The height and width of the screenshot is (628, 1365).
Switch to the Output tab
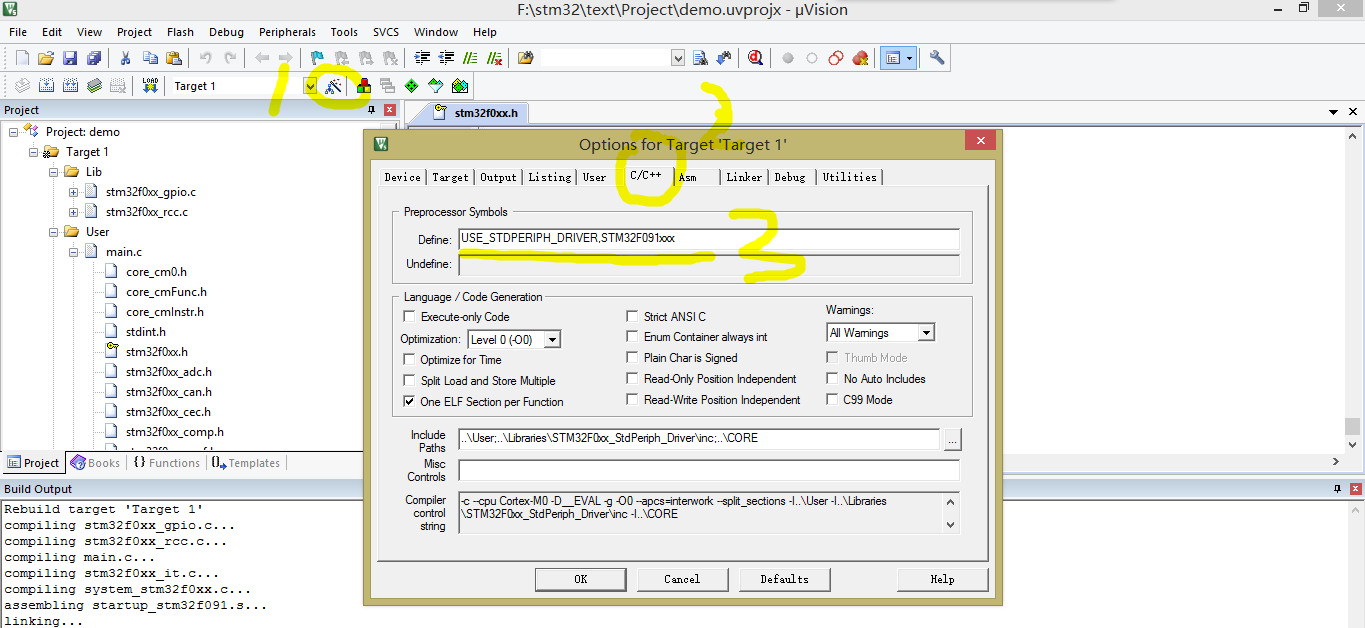pyautogui.click(x=498, y=177)
